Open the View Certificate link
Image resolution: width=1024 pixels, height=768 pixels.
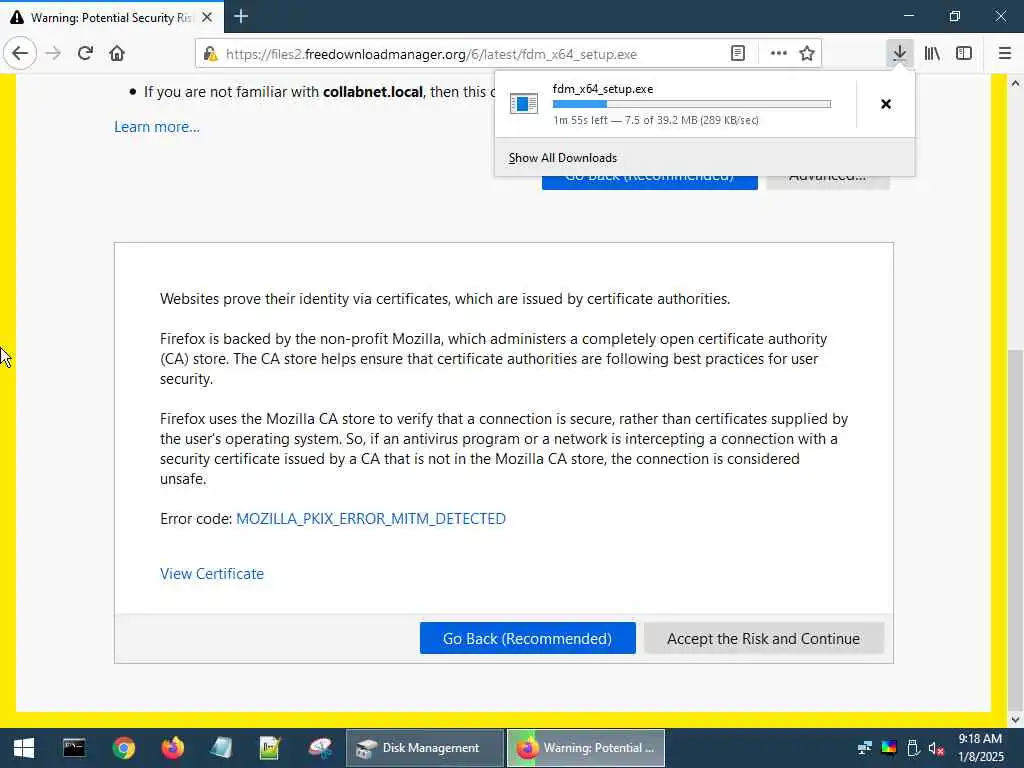(212, 573)
